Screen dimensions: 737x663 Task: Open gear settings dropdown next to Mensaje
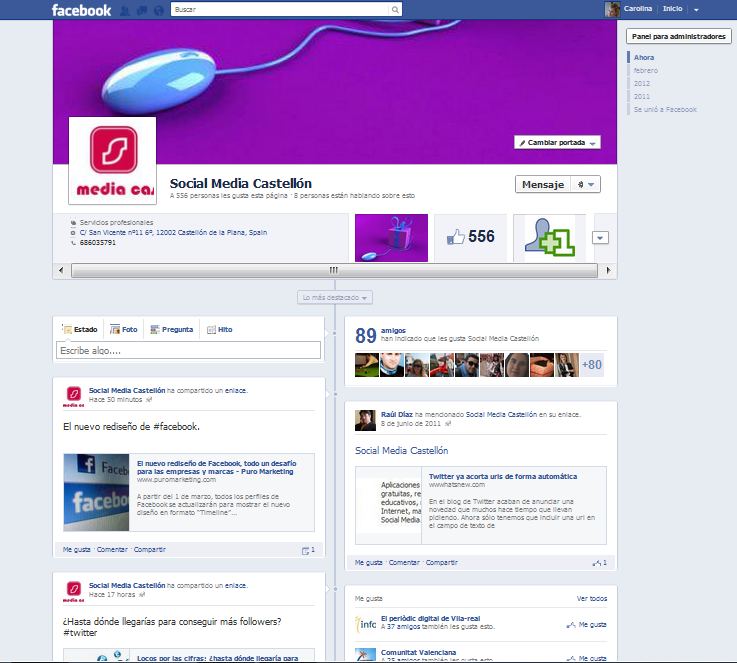point(585,185)
